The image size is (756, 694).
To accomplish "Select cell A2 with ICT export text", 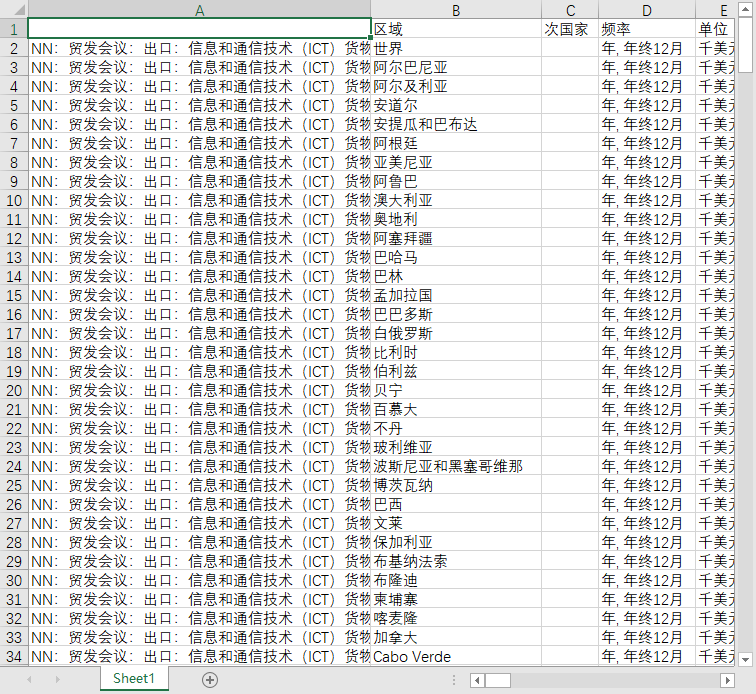I will point(200,48).
